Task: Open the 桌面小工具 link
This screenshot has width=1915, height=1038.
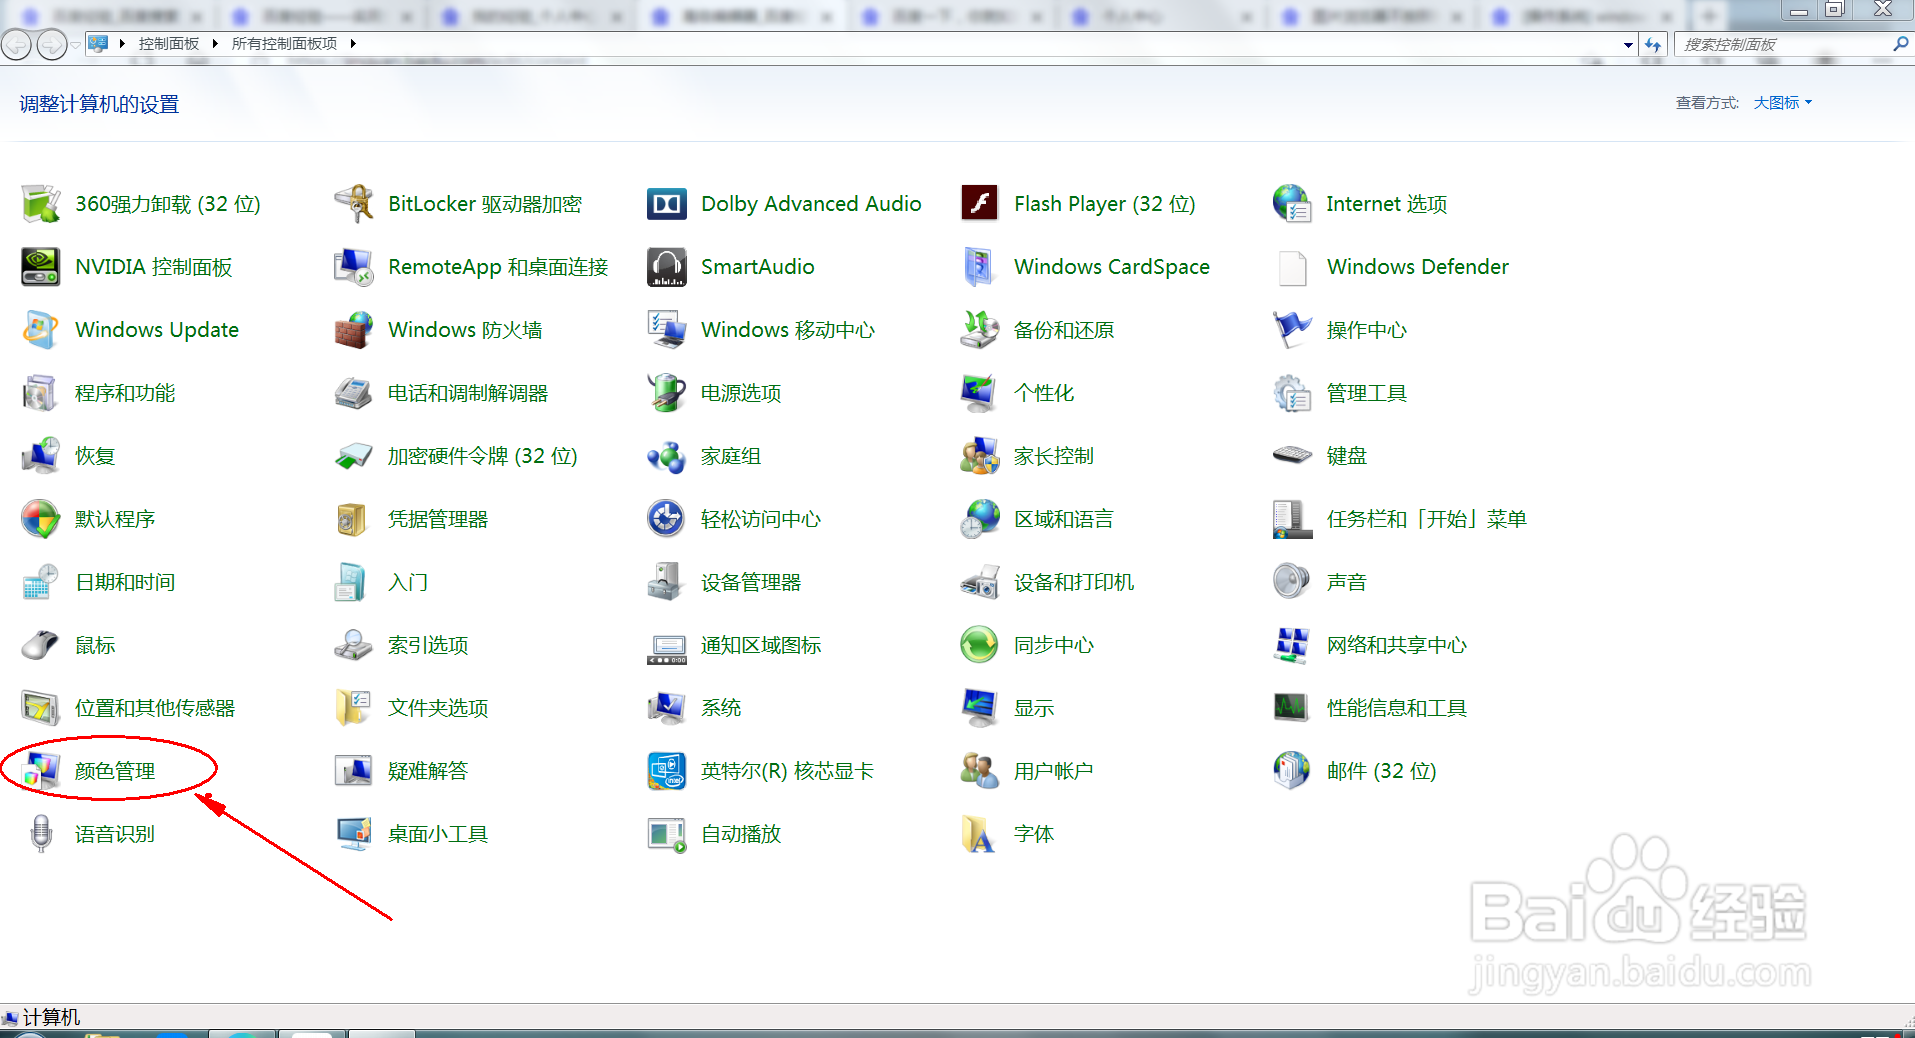Action: [438, 834]
